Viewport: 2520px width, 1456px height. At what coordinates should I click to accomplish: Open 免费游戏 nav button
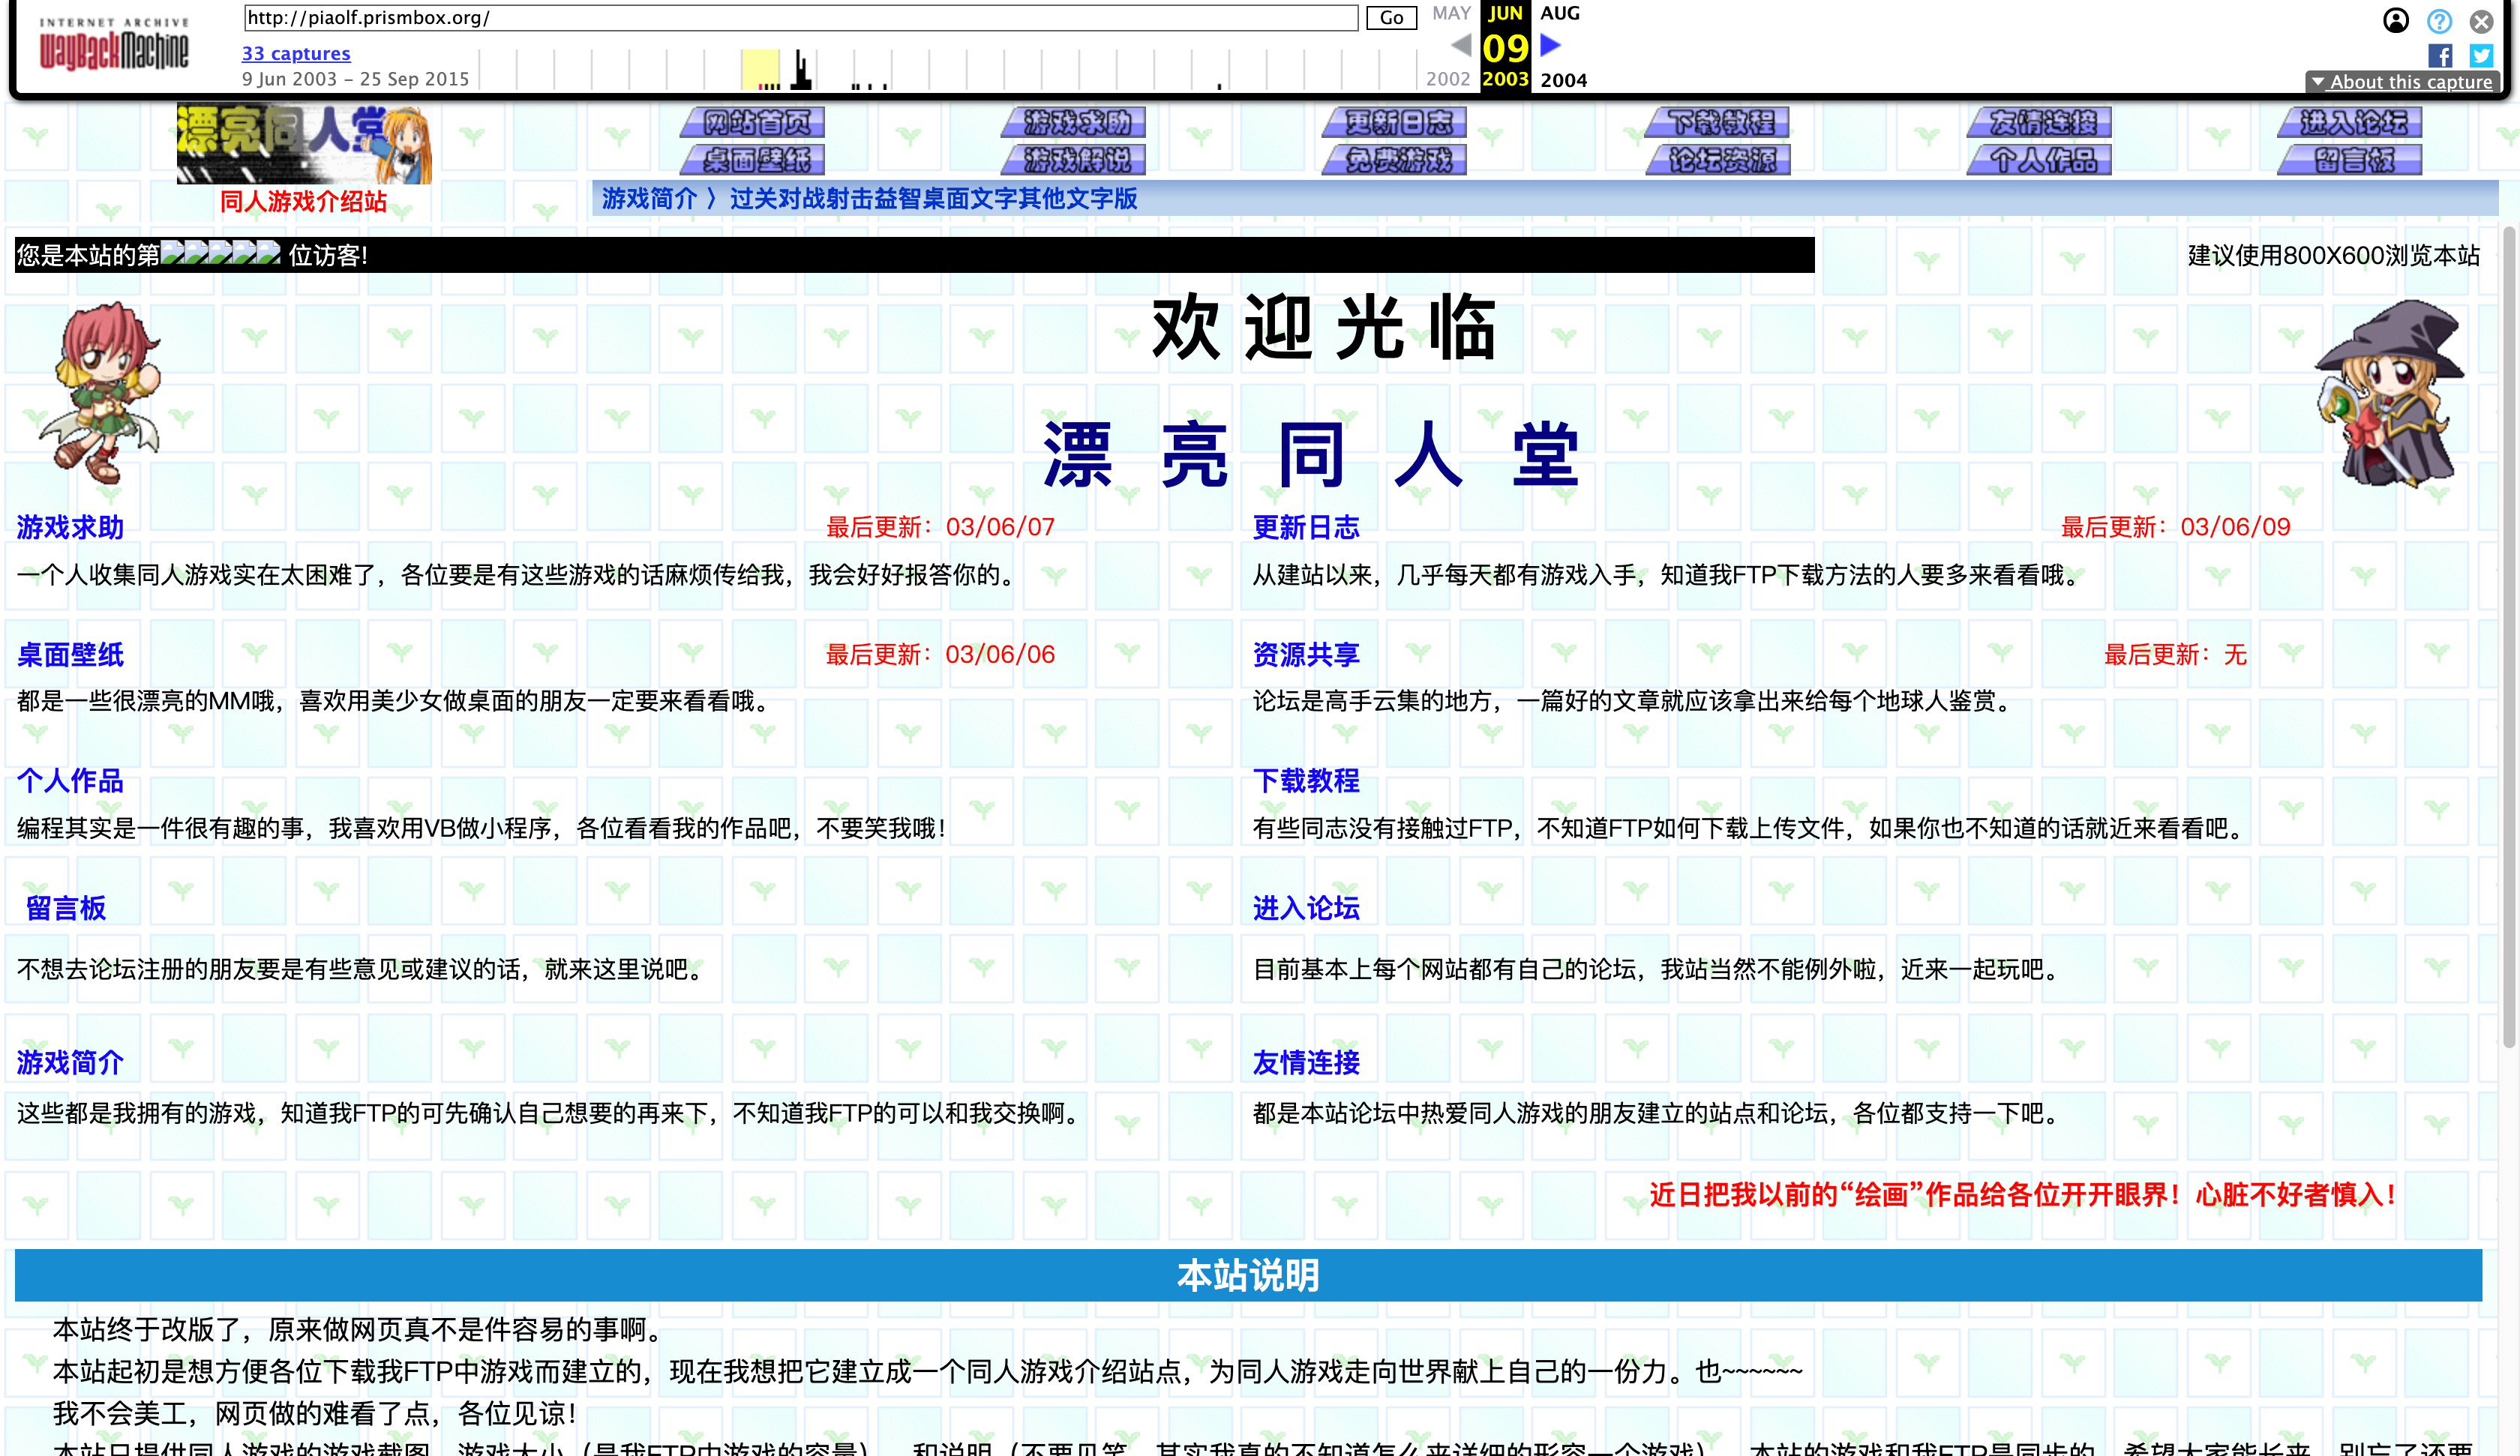pos(1395,159)
